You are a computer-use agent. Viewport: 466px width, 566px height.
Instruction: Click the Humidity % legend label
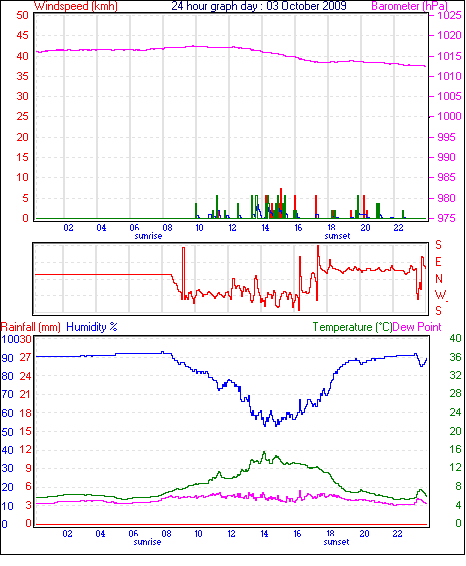(92, 327)
